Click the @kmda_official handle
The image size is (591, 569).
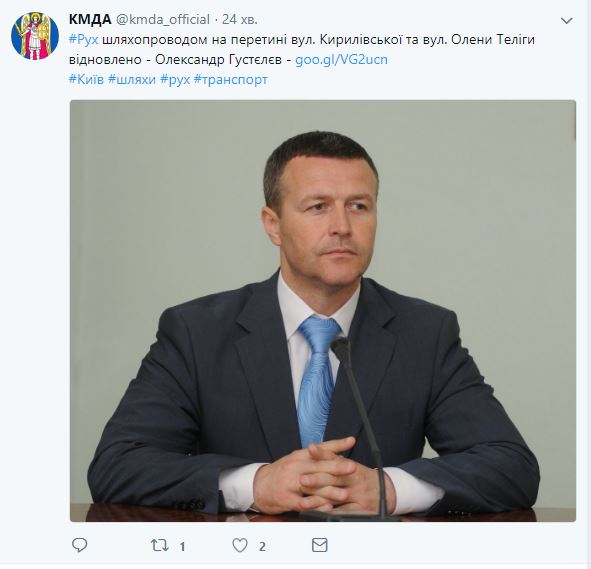pyautogui.click(x=162, y=20)
